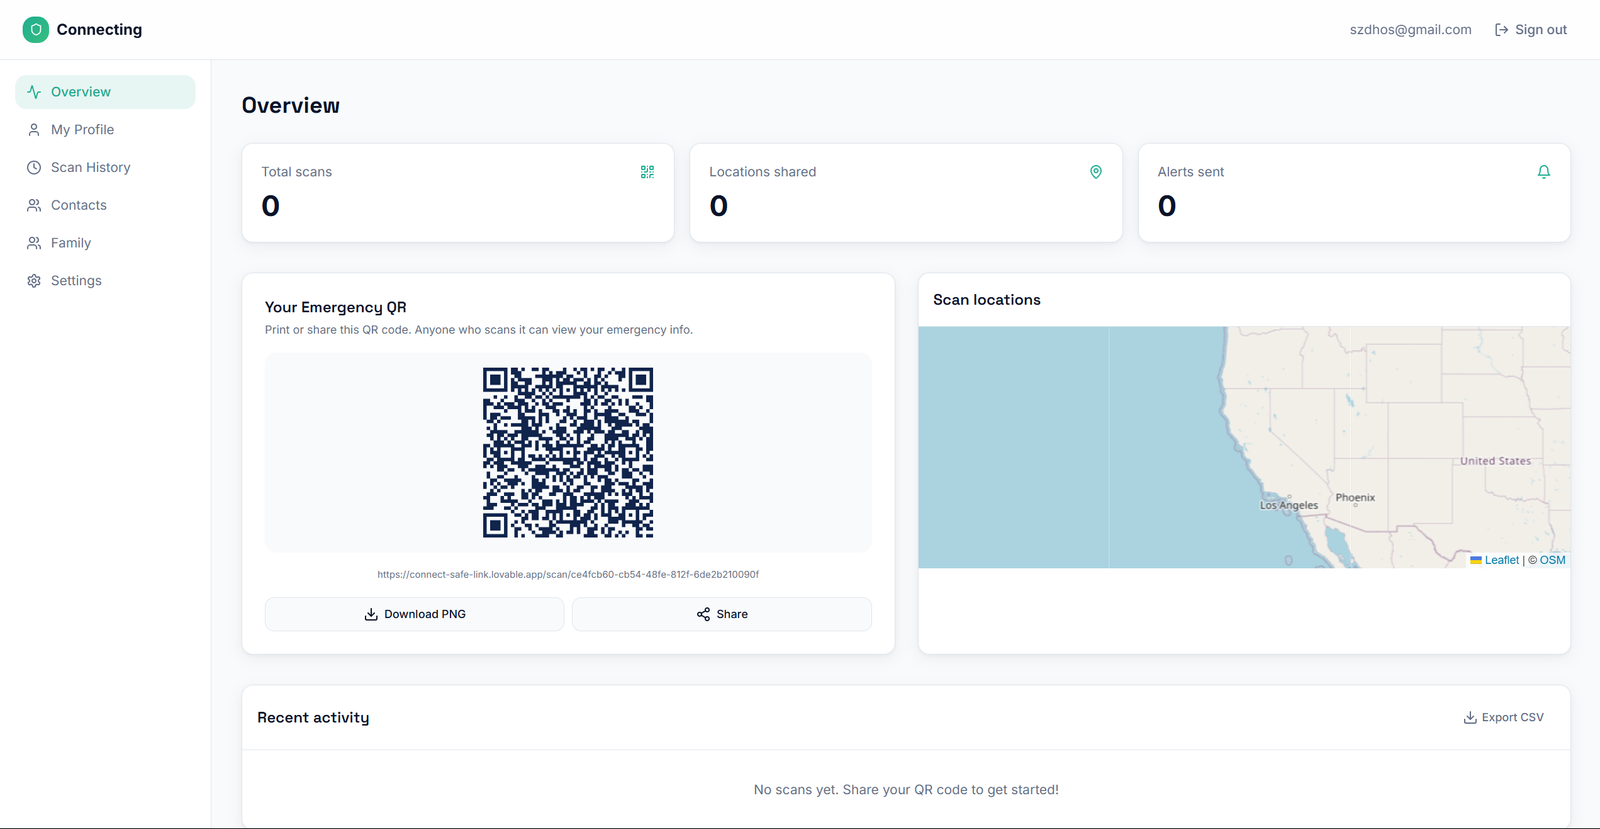Click the QR code icon in Total scans

[x=647, y=172]
